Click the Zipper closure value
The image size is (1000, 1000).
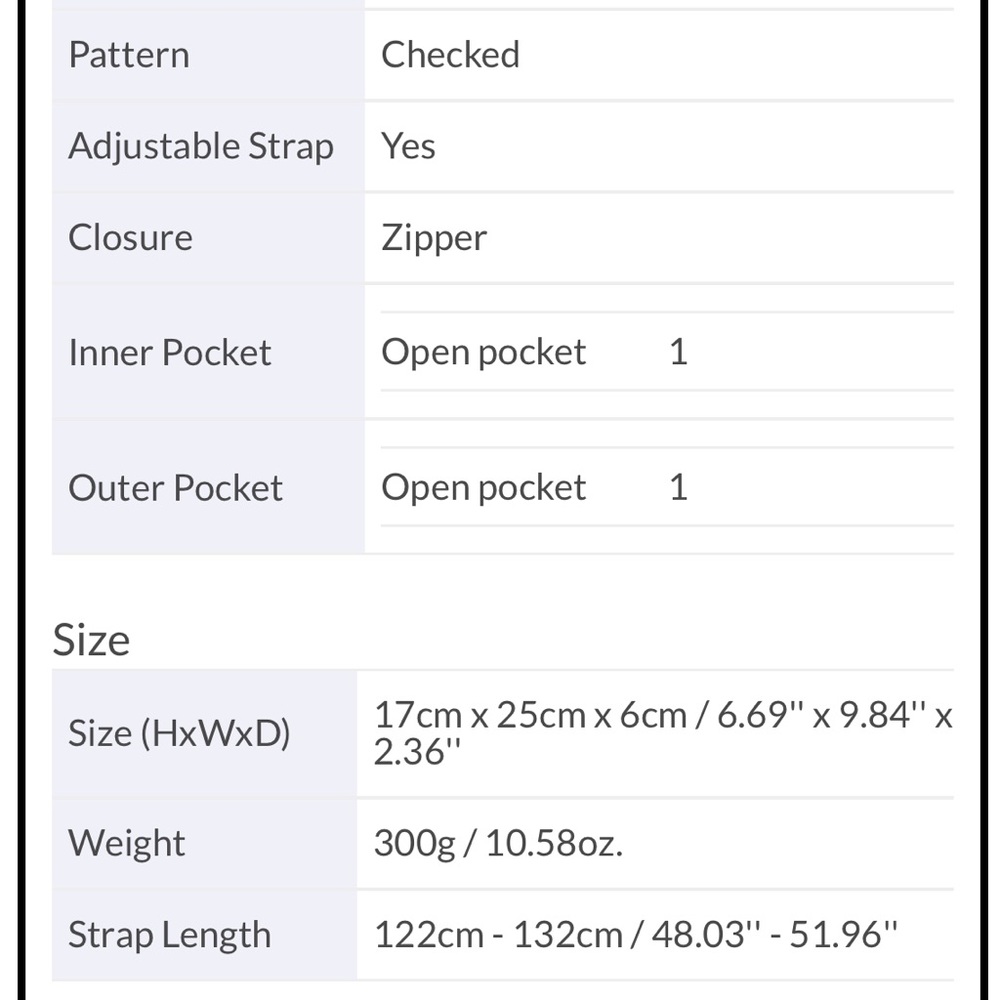(x=434, y=239)
